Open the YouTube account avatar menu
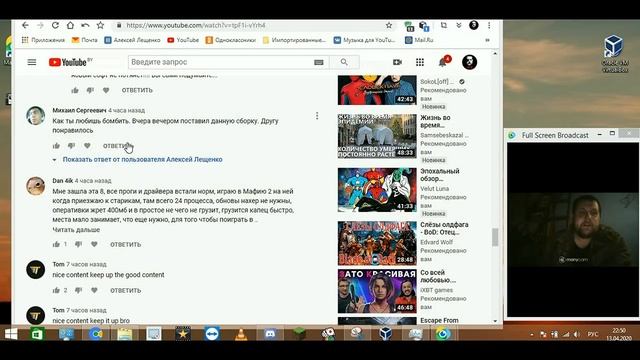The width and height of the screenshot is (640, 360). [469, 62]
